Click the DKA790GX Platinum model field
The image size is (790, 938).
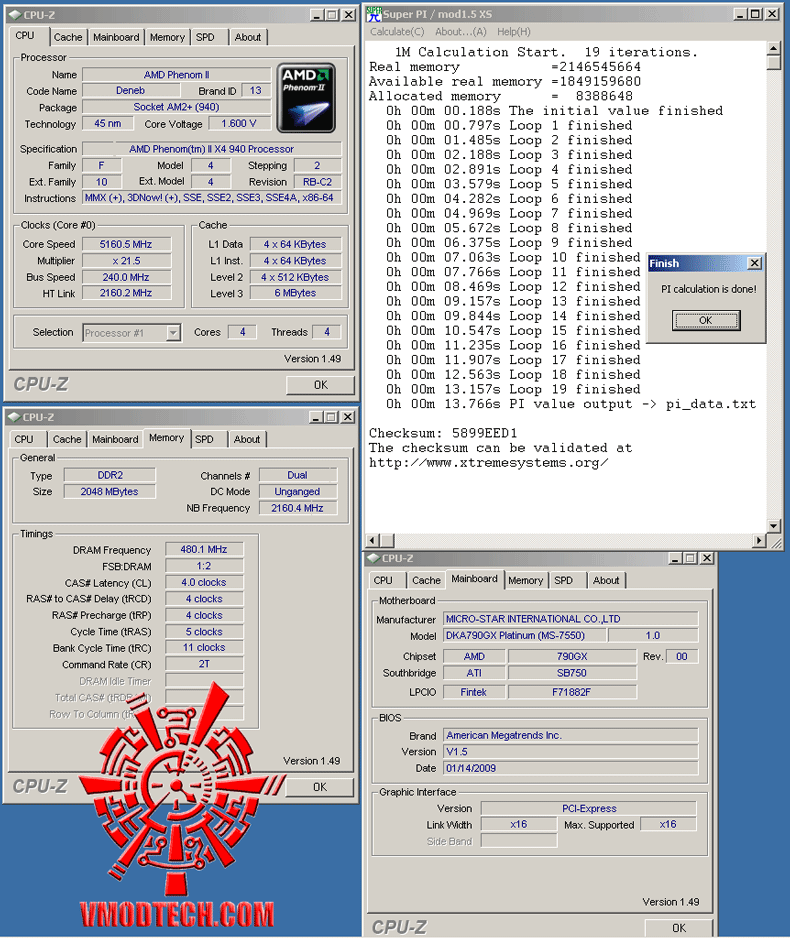(524, 635)
